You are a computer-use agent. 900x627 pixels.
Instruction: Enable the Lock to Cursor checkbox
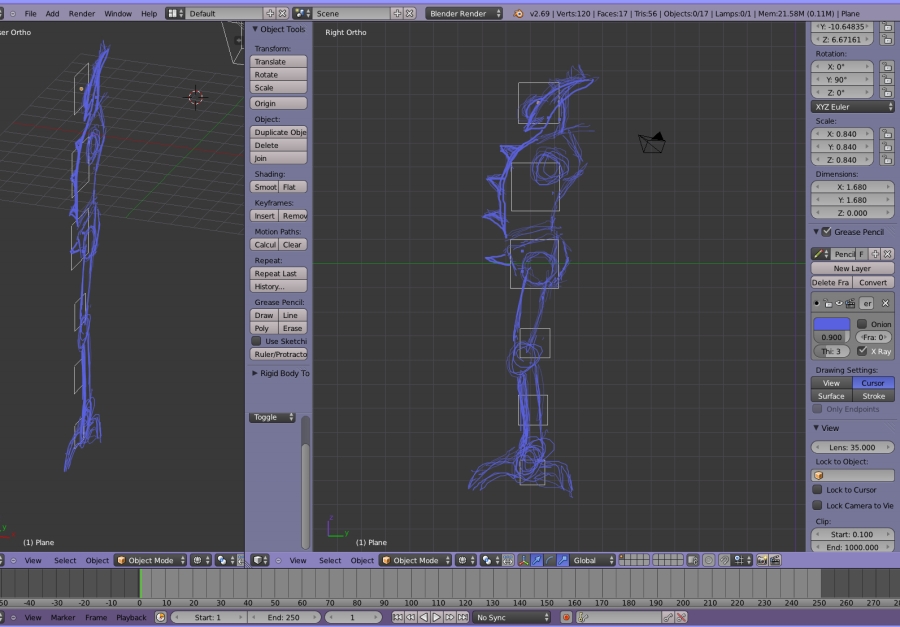(817, 490)
